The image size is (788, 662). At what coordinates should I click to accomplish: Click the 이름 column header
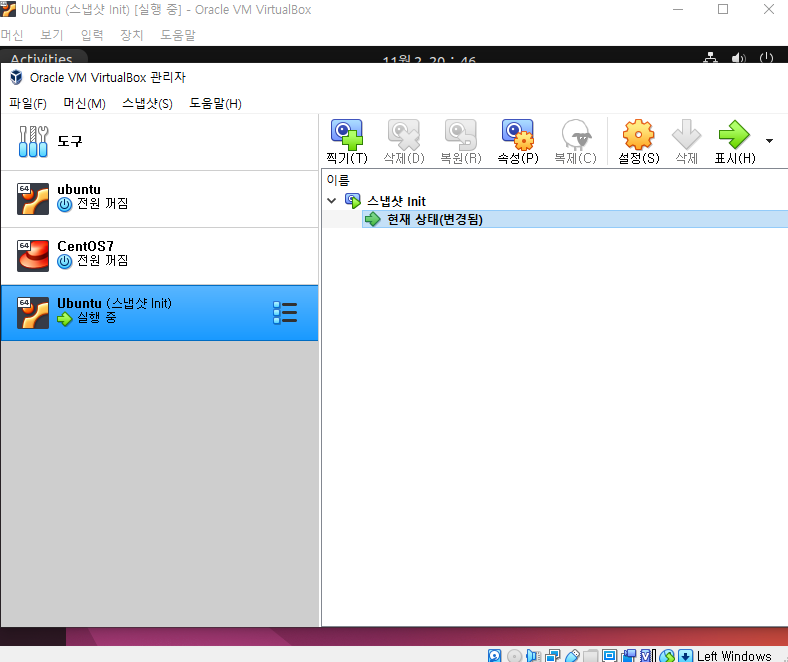(338, 179)
